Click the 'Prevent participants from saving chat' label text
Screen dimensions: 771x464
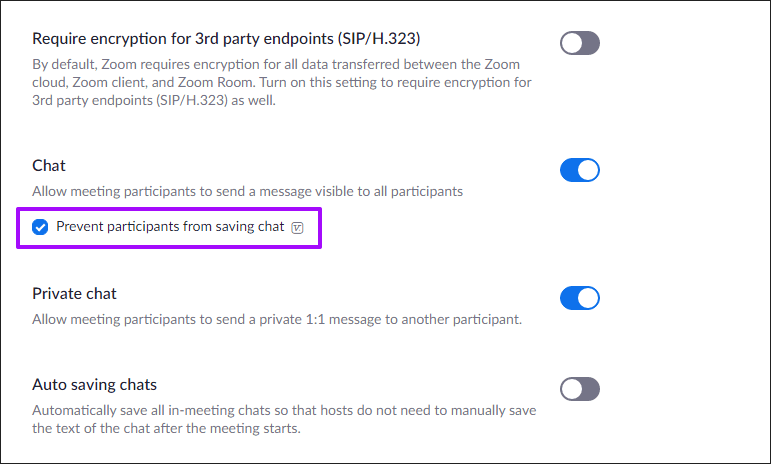[x=170, y=227]
